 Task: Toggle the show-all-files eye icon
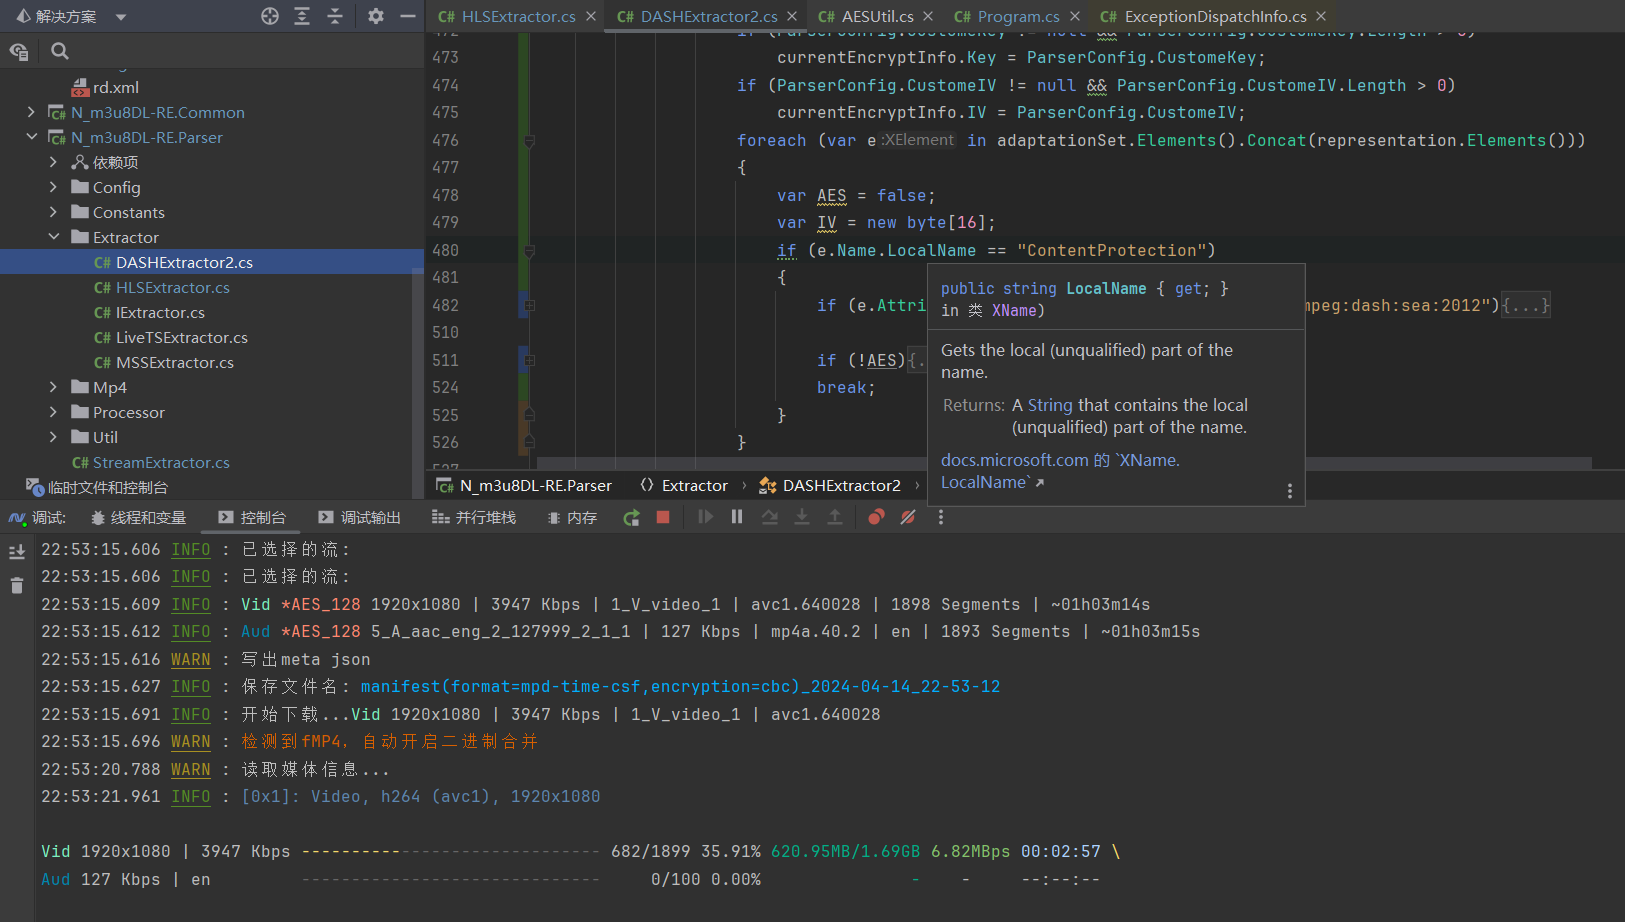pos(19,51)
